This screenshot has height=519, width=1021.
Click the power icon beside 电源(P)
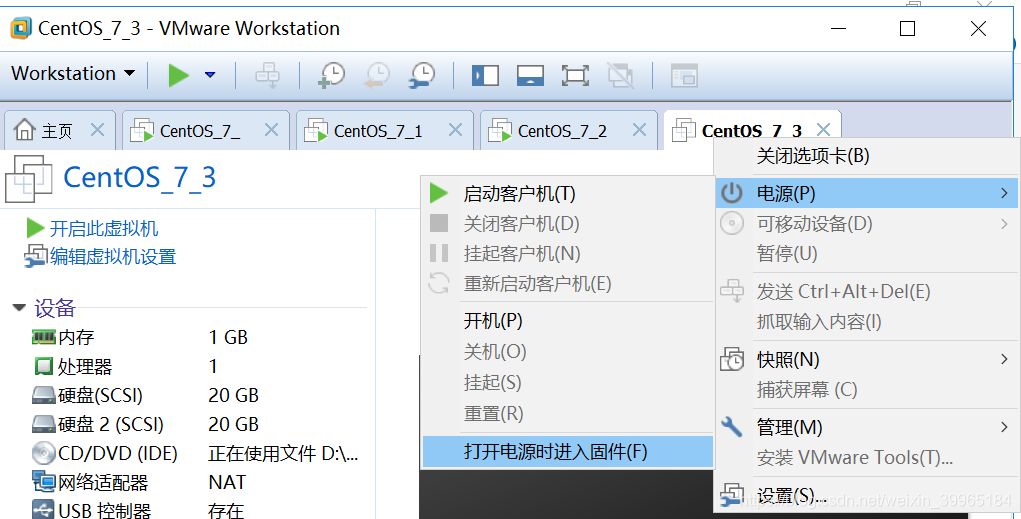[732, 193]
